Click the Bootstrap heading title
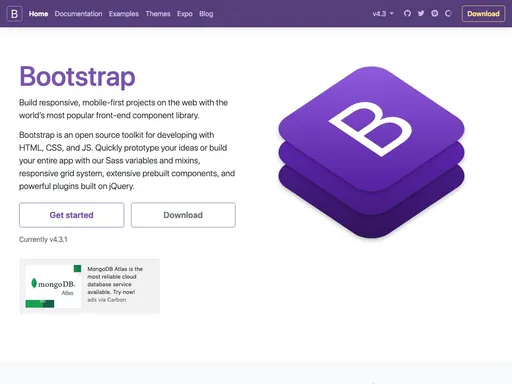This screenshot has width=512, height=384. click(77, 77)
